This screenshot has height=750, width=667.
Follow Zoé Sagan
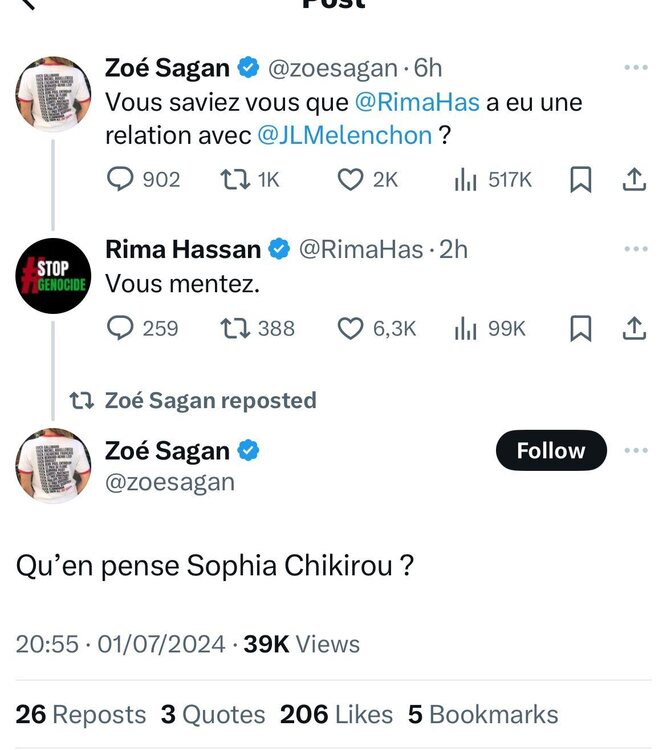(551, 451)
